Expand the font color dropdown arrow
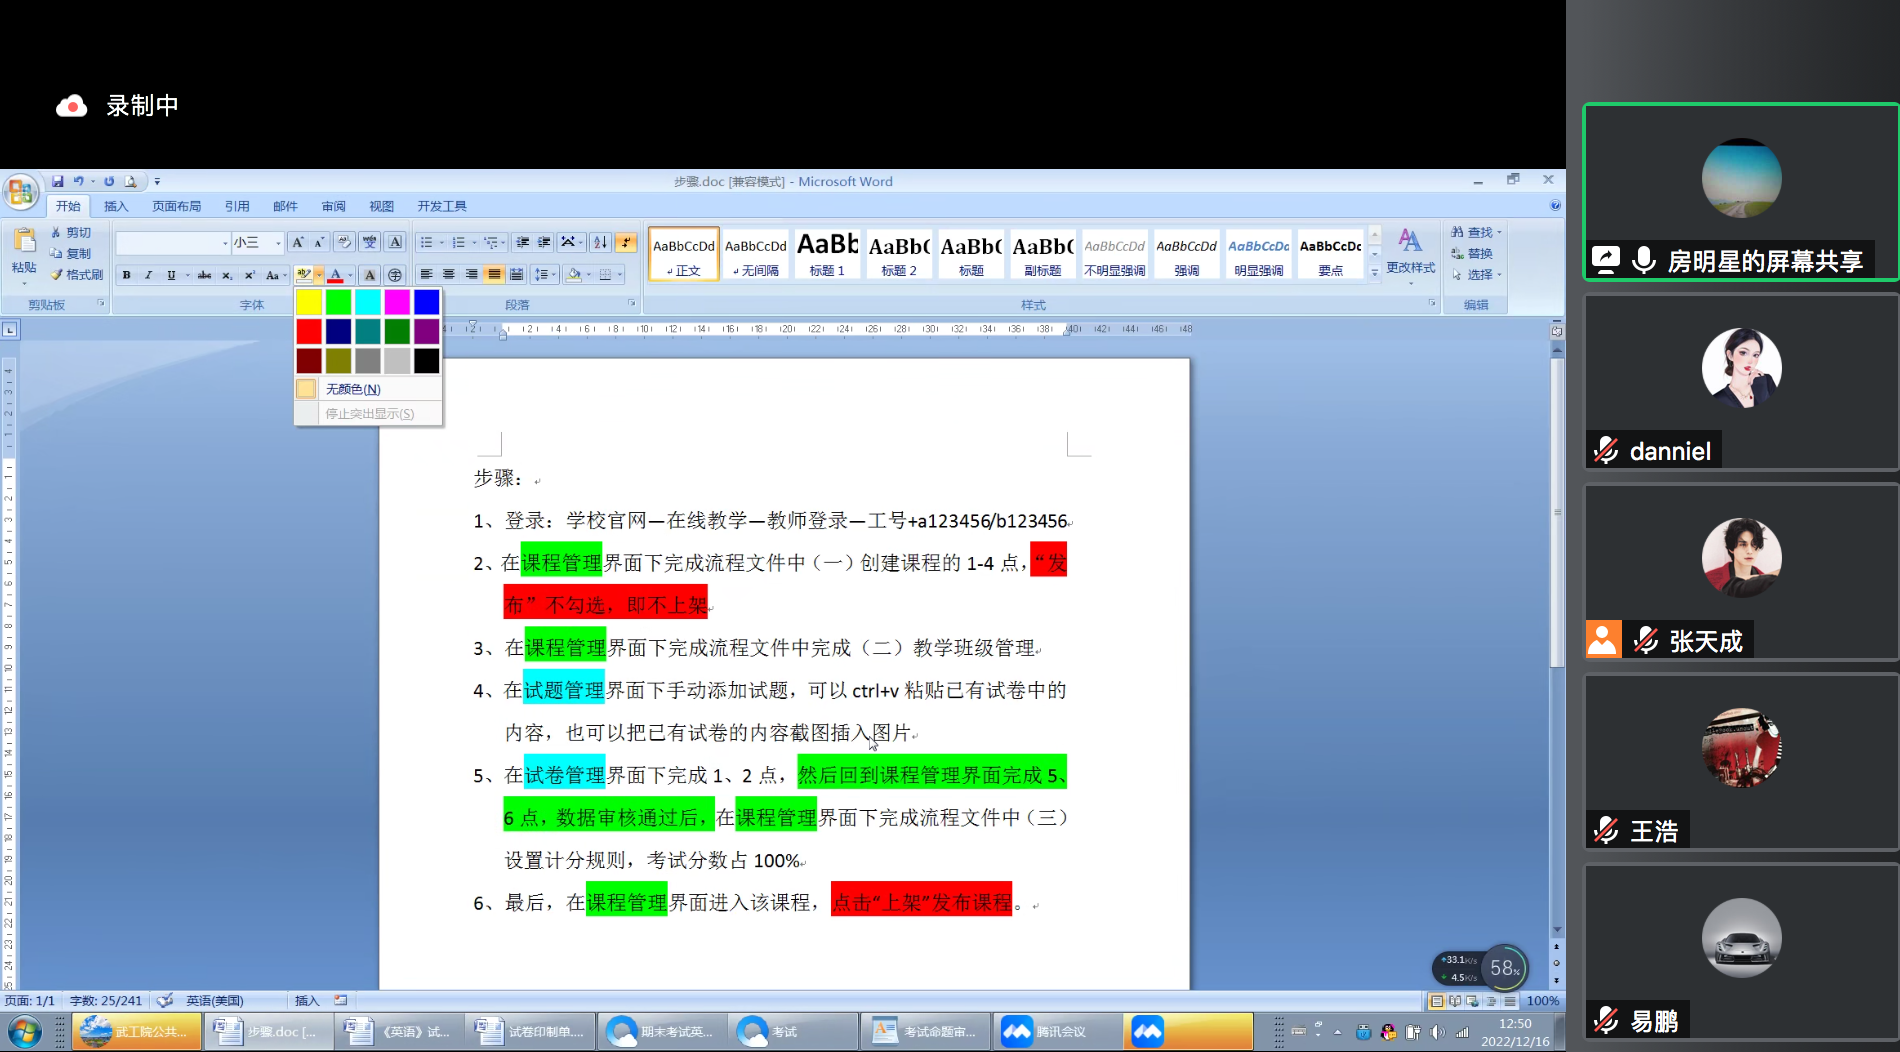Screen dimensions: 1900x1052 point(350,275)
